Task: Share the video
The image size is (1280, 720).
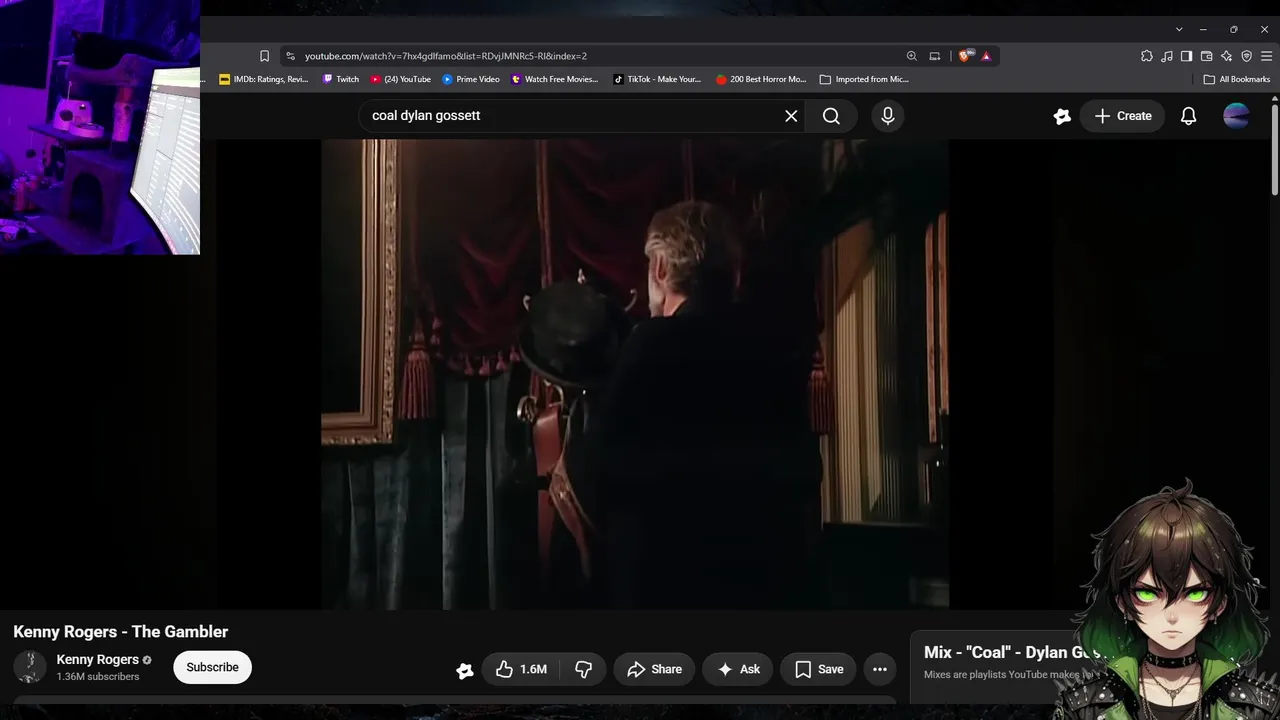Action: coord(654,669)
